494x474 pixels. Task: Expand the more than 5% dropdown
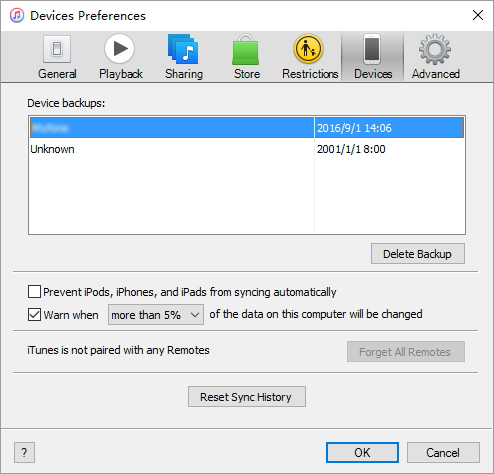[x=156, y=315]
